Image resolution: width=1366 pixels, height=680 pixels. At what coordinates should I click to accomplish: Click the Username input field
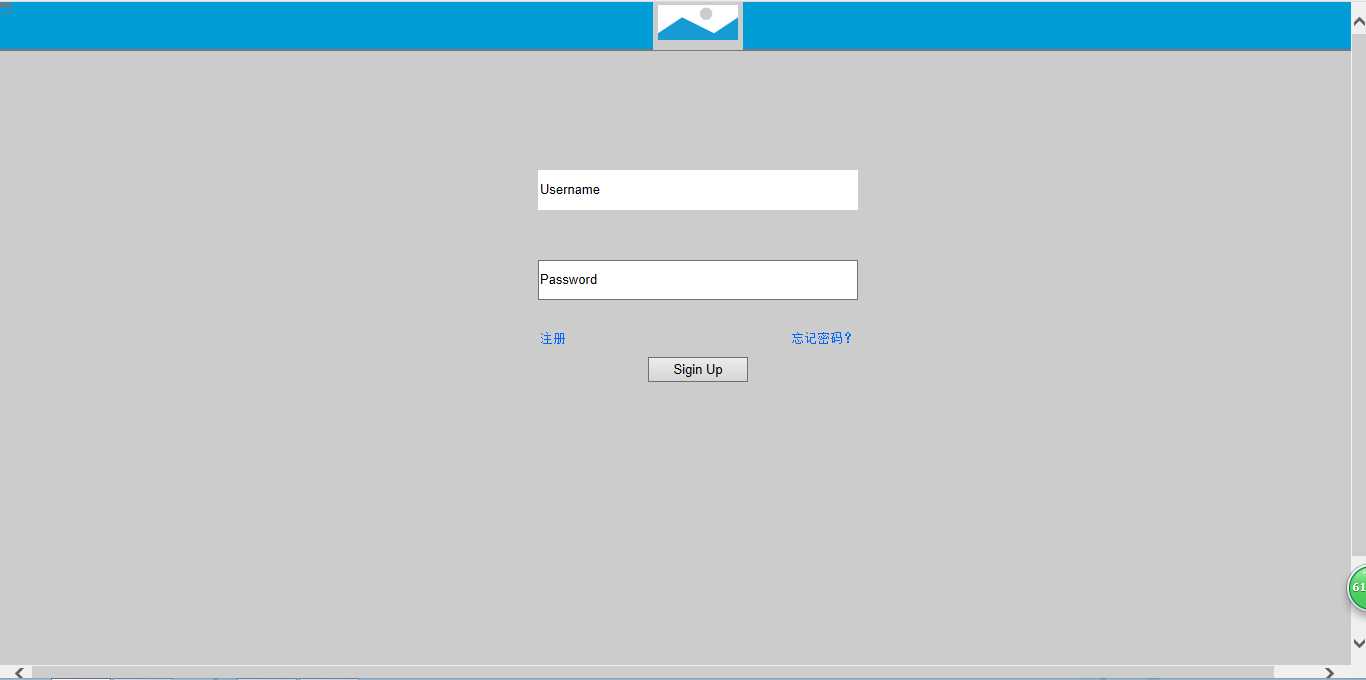[x=698, y=190]
